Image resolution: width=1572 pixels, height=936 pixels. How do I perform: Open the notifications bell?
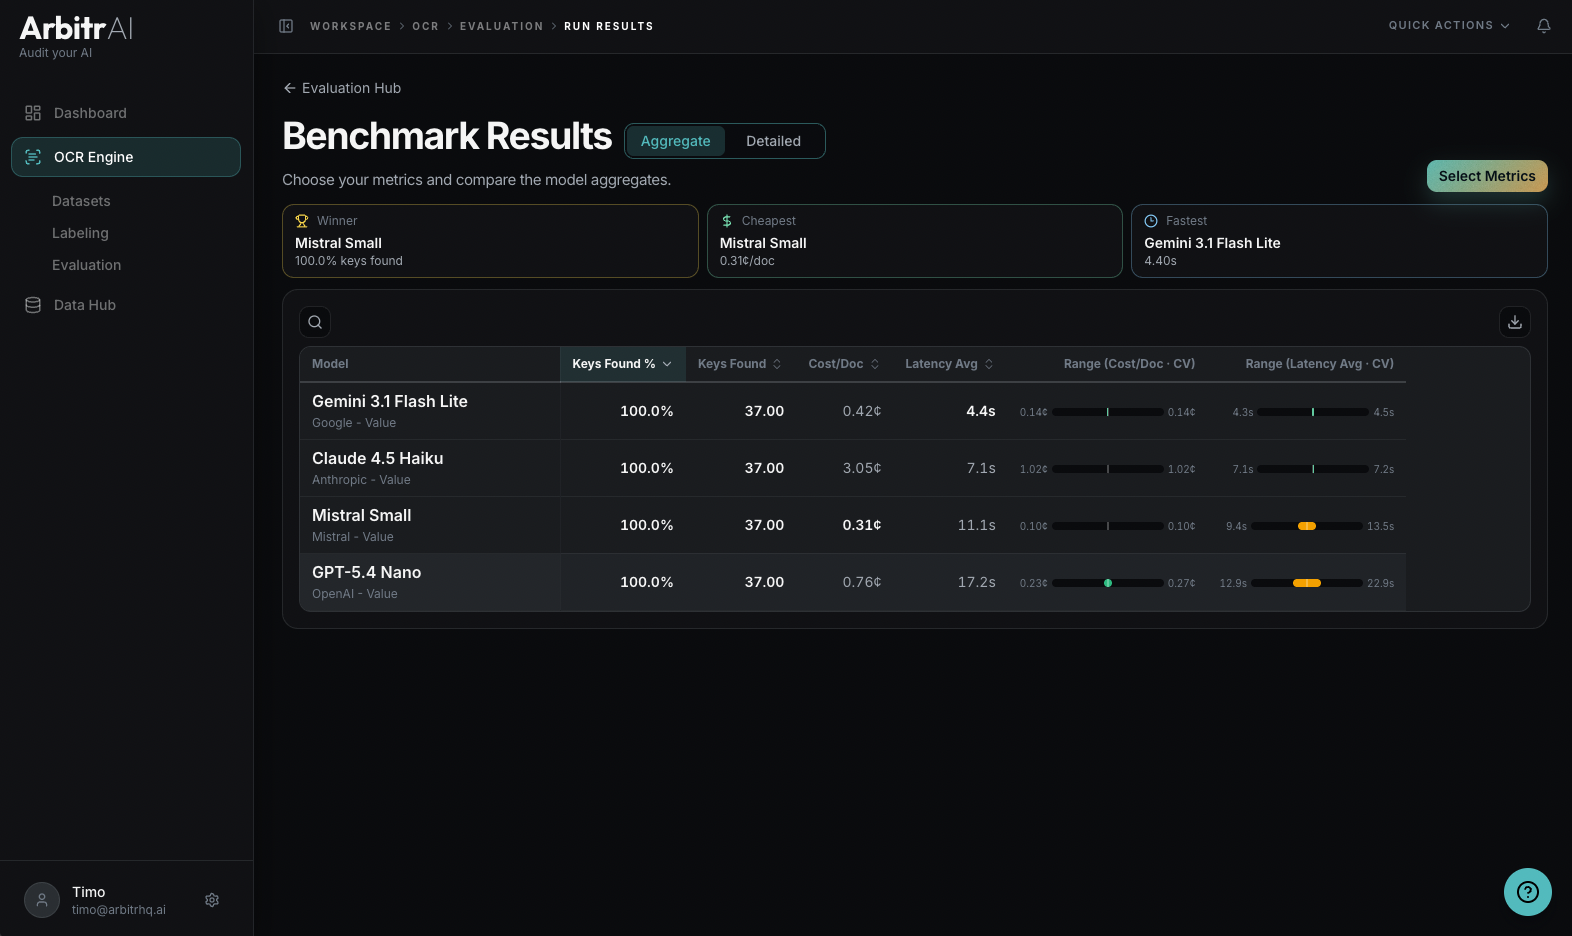pos(1543,26)
